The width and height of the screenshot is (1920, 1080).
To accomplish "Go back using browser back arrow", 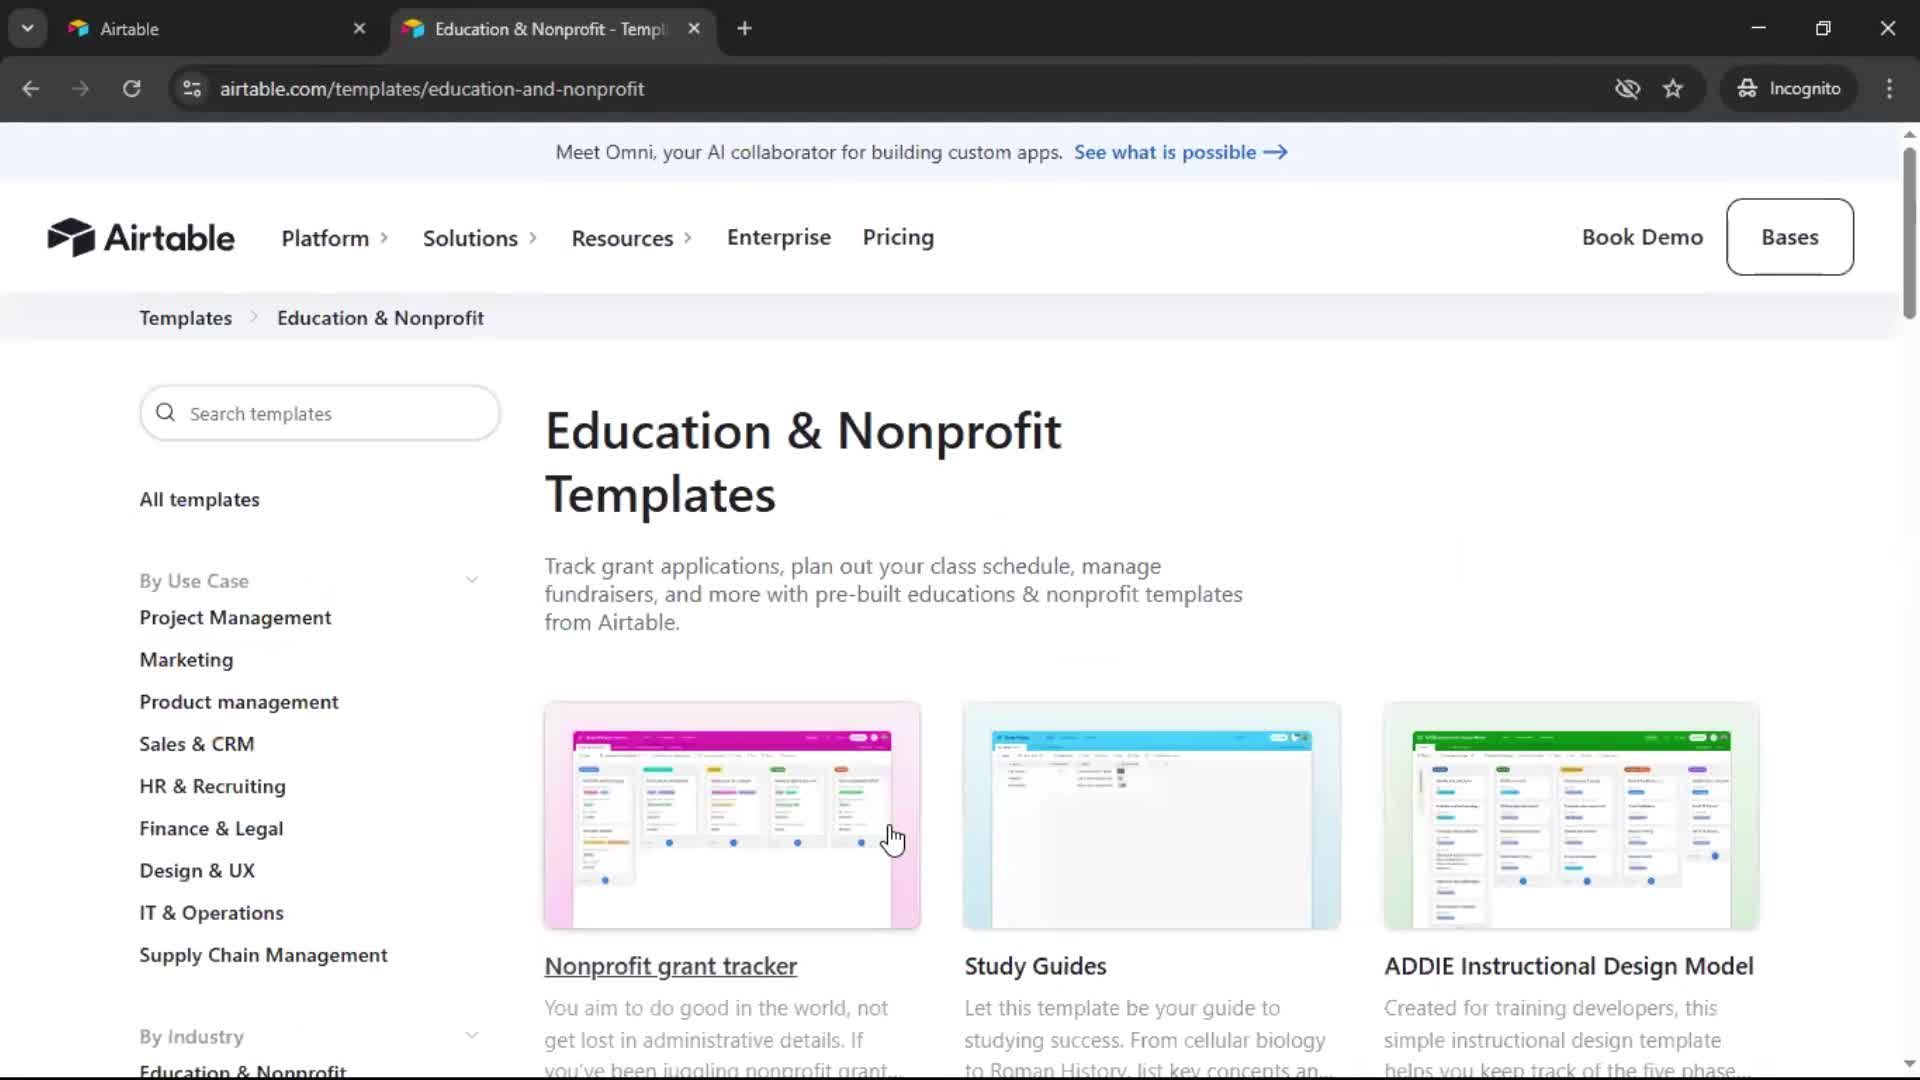I will (30, 89).
